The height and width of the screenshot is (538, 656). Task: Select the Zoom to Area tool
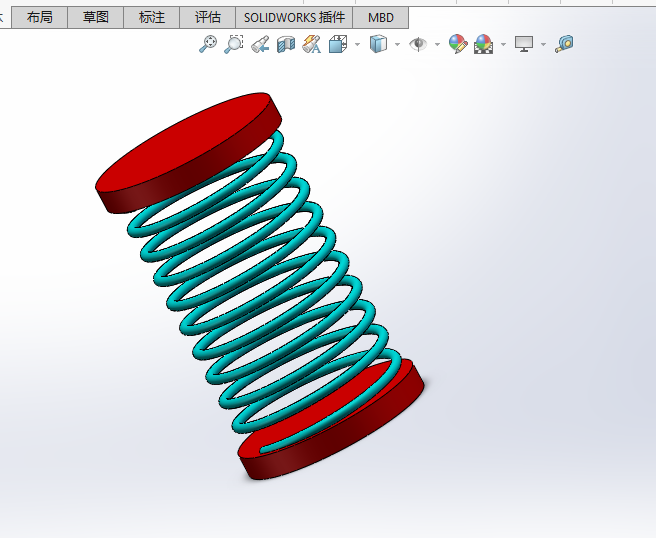tap(234, 44)
